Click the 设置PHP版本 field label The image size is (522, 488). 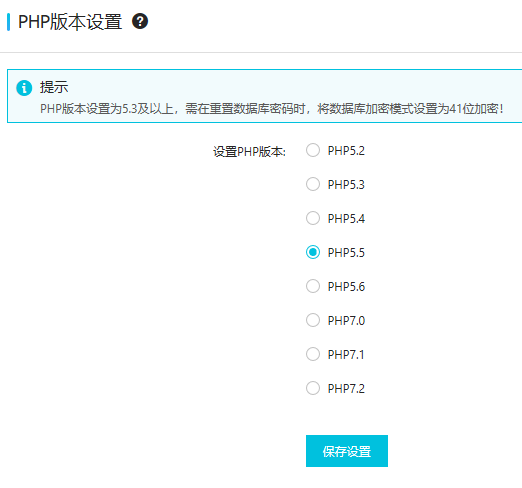[x=249, y=152]
